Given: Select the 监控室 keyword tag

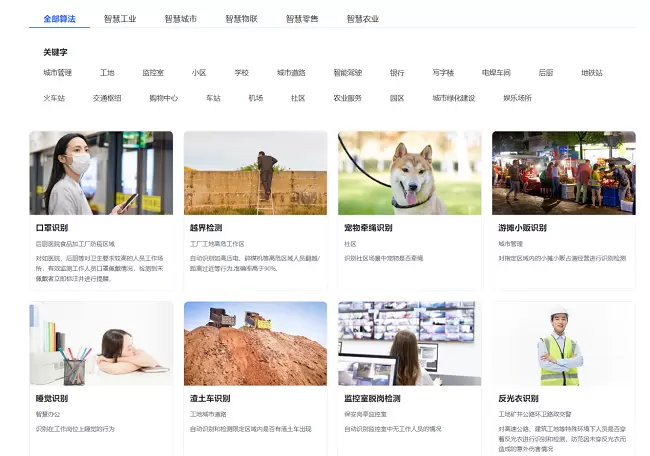Looking at the screenshot, I should 153,73.
